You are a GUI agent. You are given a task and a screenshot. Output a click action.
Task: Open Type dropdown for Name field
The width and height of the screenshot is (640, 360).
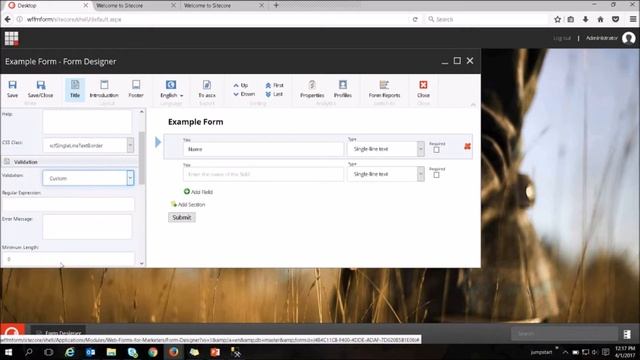click(x=420, y=149)
